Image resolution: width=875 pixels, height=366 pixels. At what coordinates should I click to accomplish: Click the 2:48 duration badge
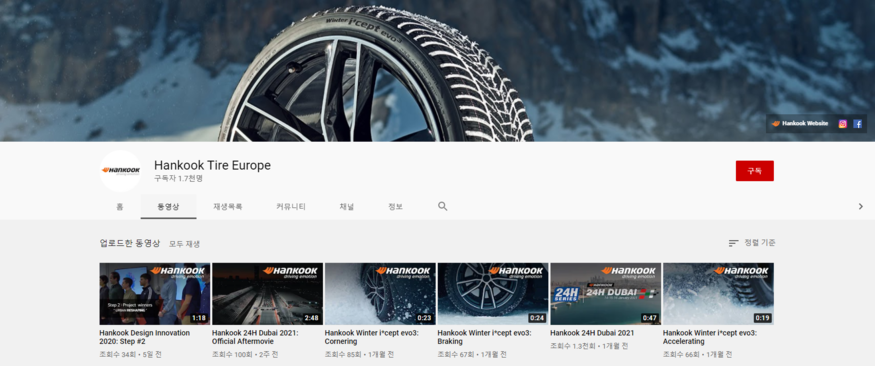[311, 318]
